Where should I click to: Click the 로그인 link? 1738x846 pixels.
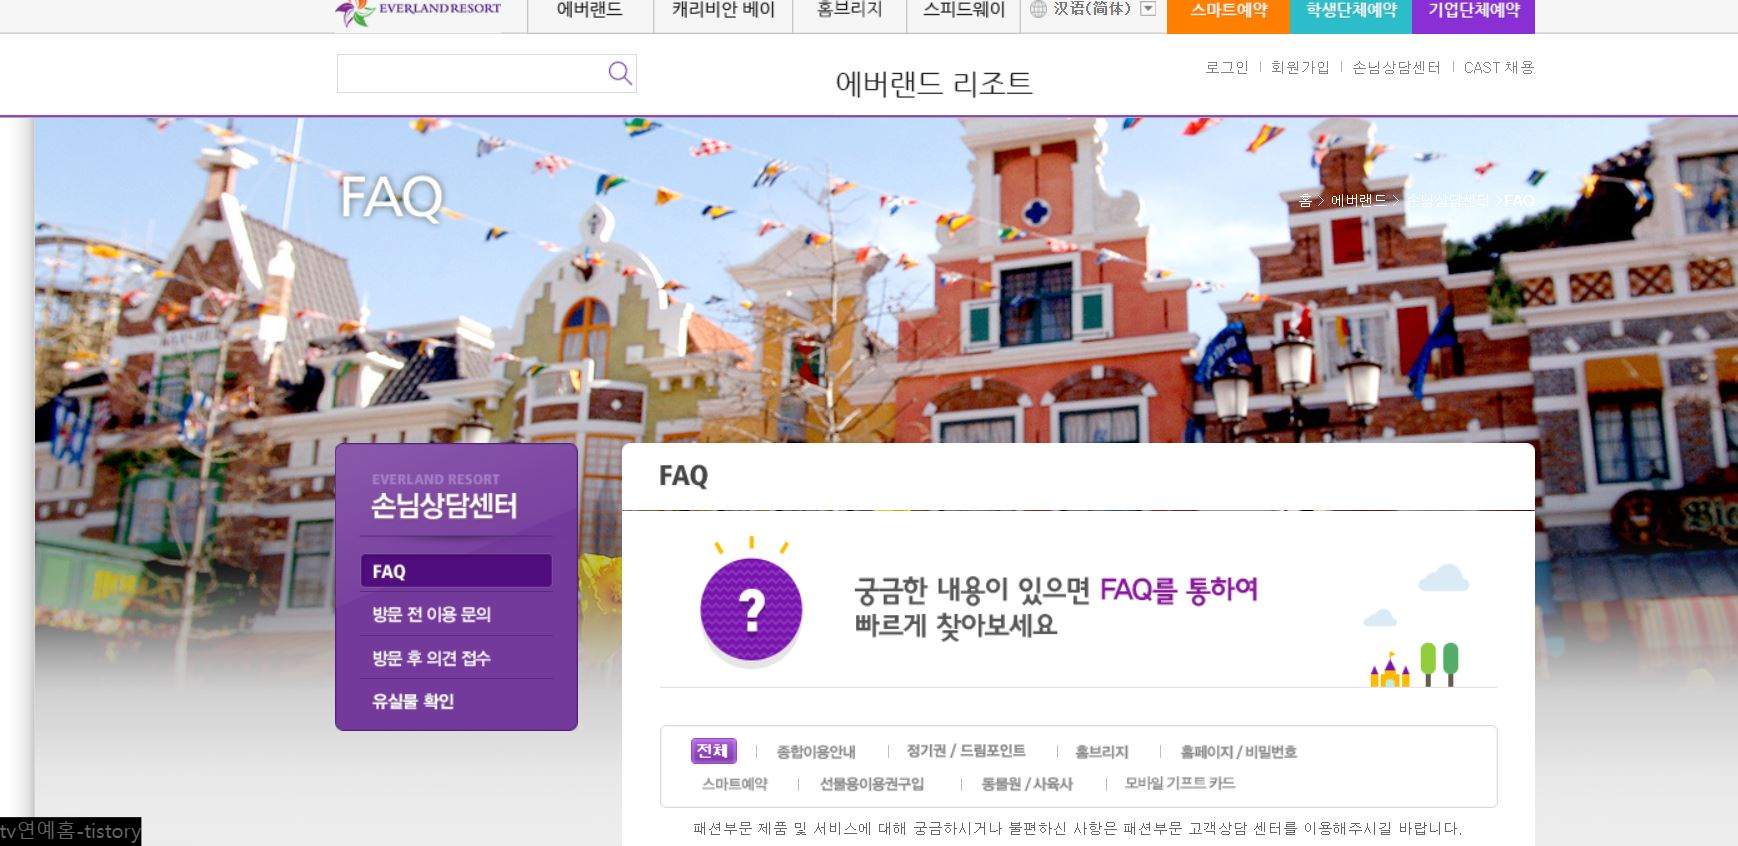click(x=1227, y=67)
